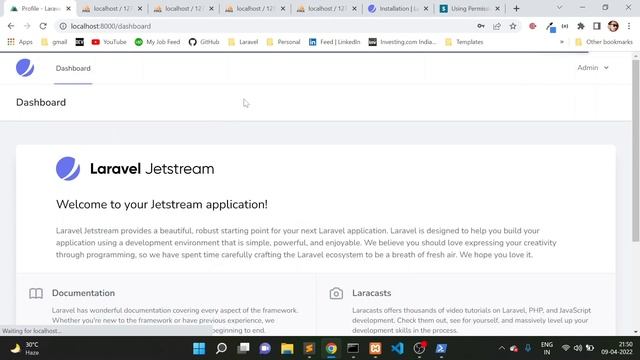Open XAMPP from the taskbar
The width and height of the screenshot is (640, 360).
click(x=375, y=348)
